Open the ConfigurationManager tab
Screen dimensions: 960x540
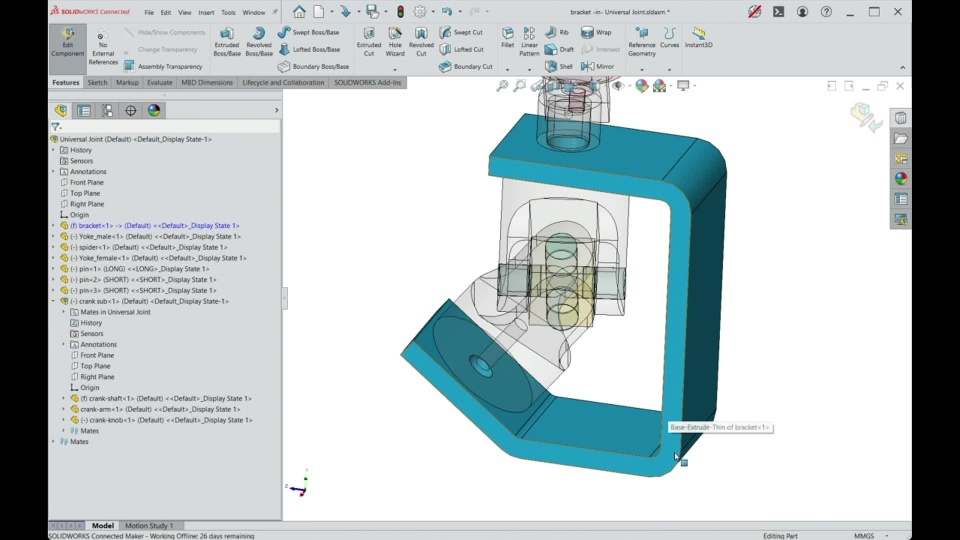click(107, 110)
